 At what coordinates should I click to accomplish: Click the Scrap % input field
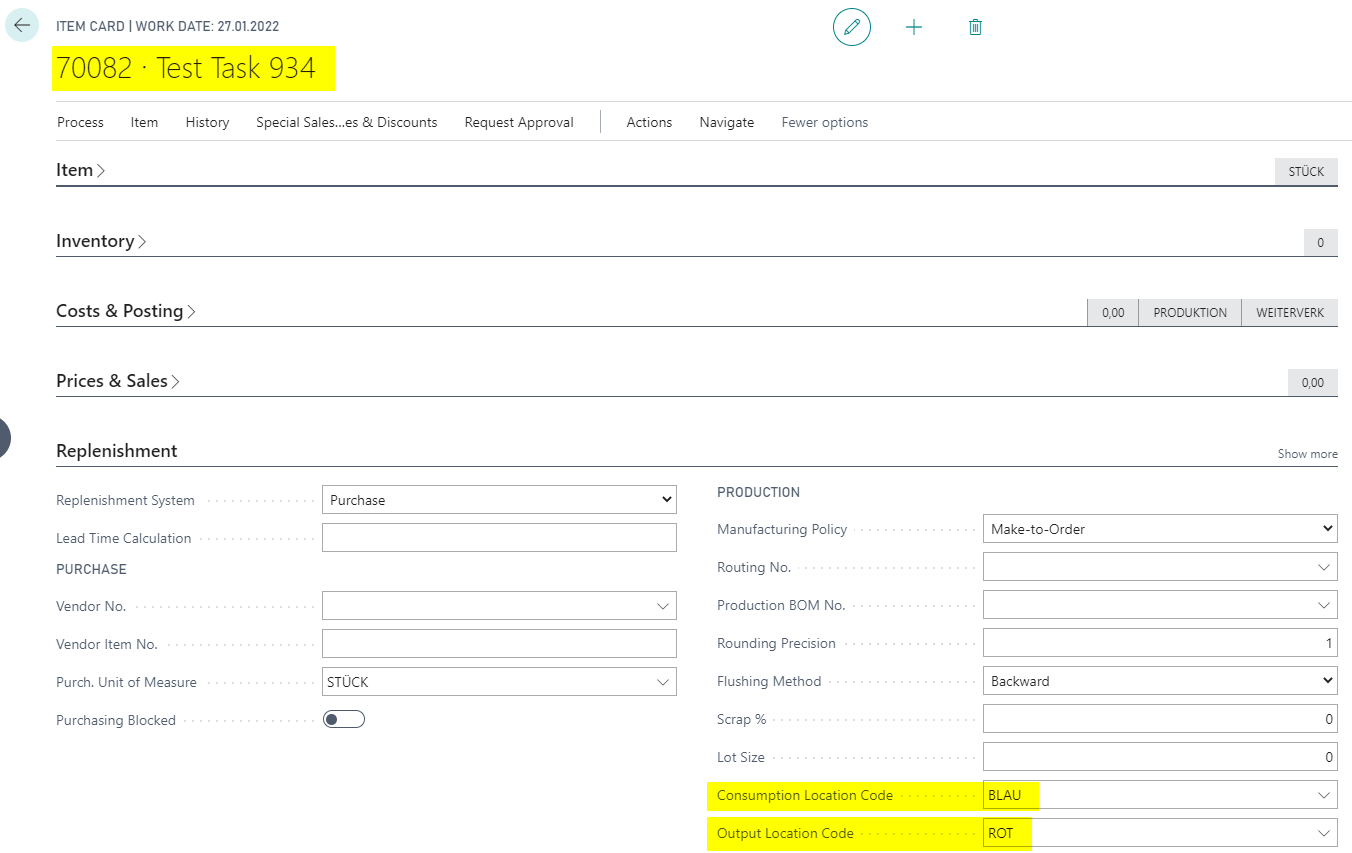point(1160,719)
